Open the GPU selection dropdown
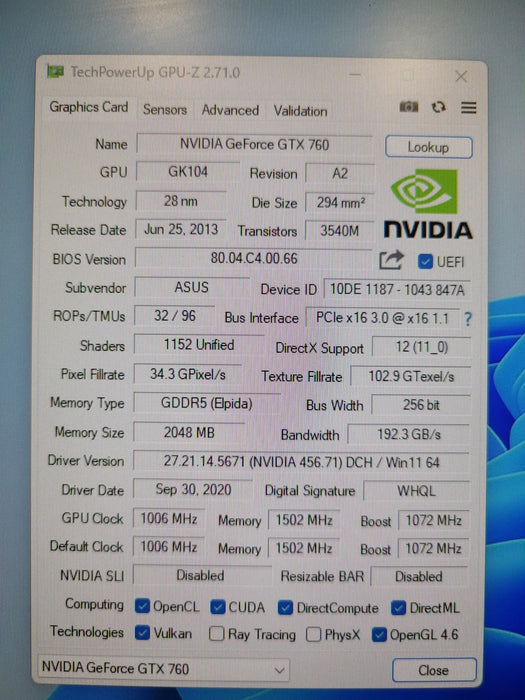 (x=163, y=669)
